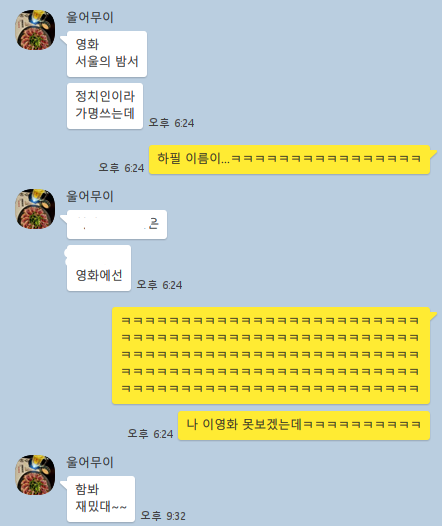
Task: Select the message bubble '함봐 재밌대~~'
Action: click(101, 499)
